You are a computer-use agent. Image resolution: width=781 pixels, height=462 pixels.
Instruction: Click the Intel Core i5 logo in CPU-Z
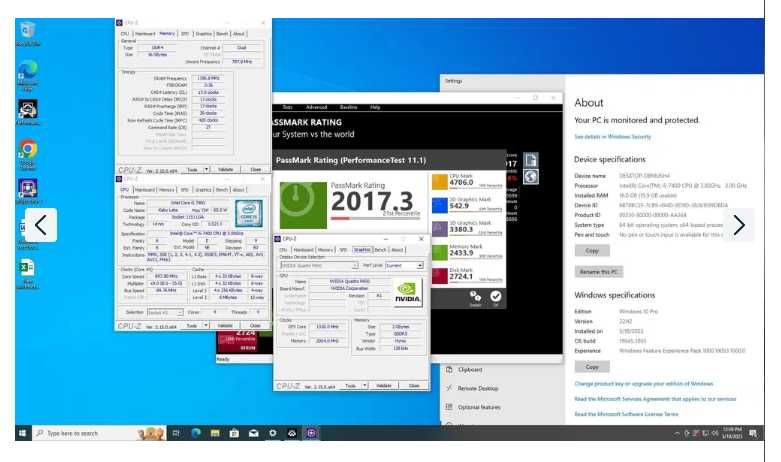coord(249,213)
